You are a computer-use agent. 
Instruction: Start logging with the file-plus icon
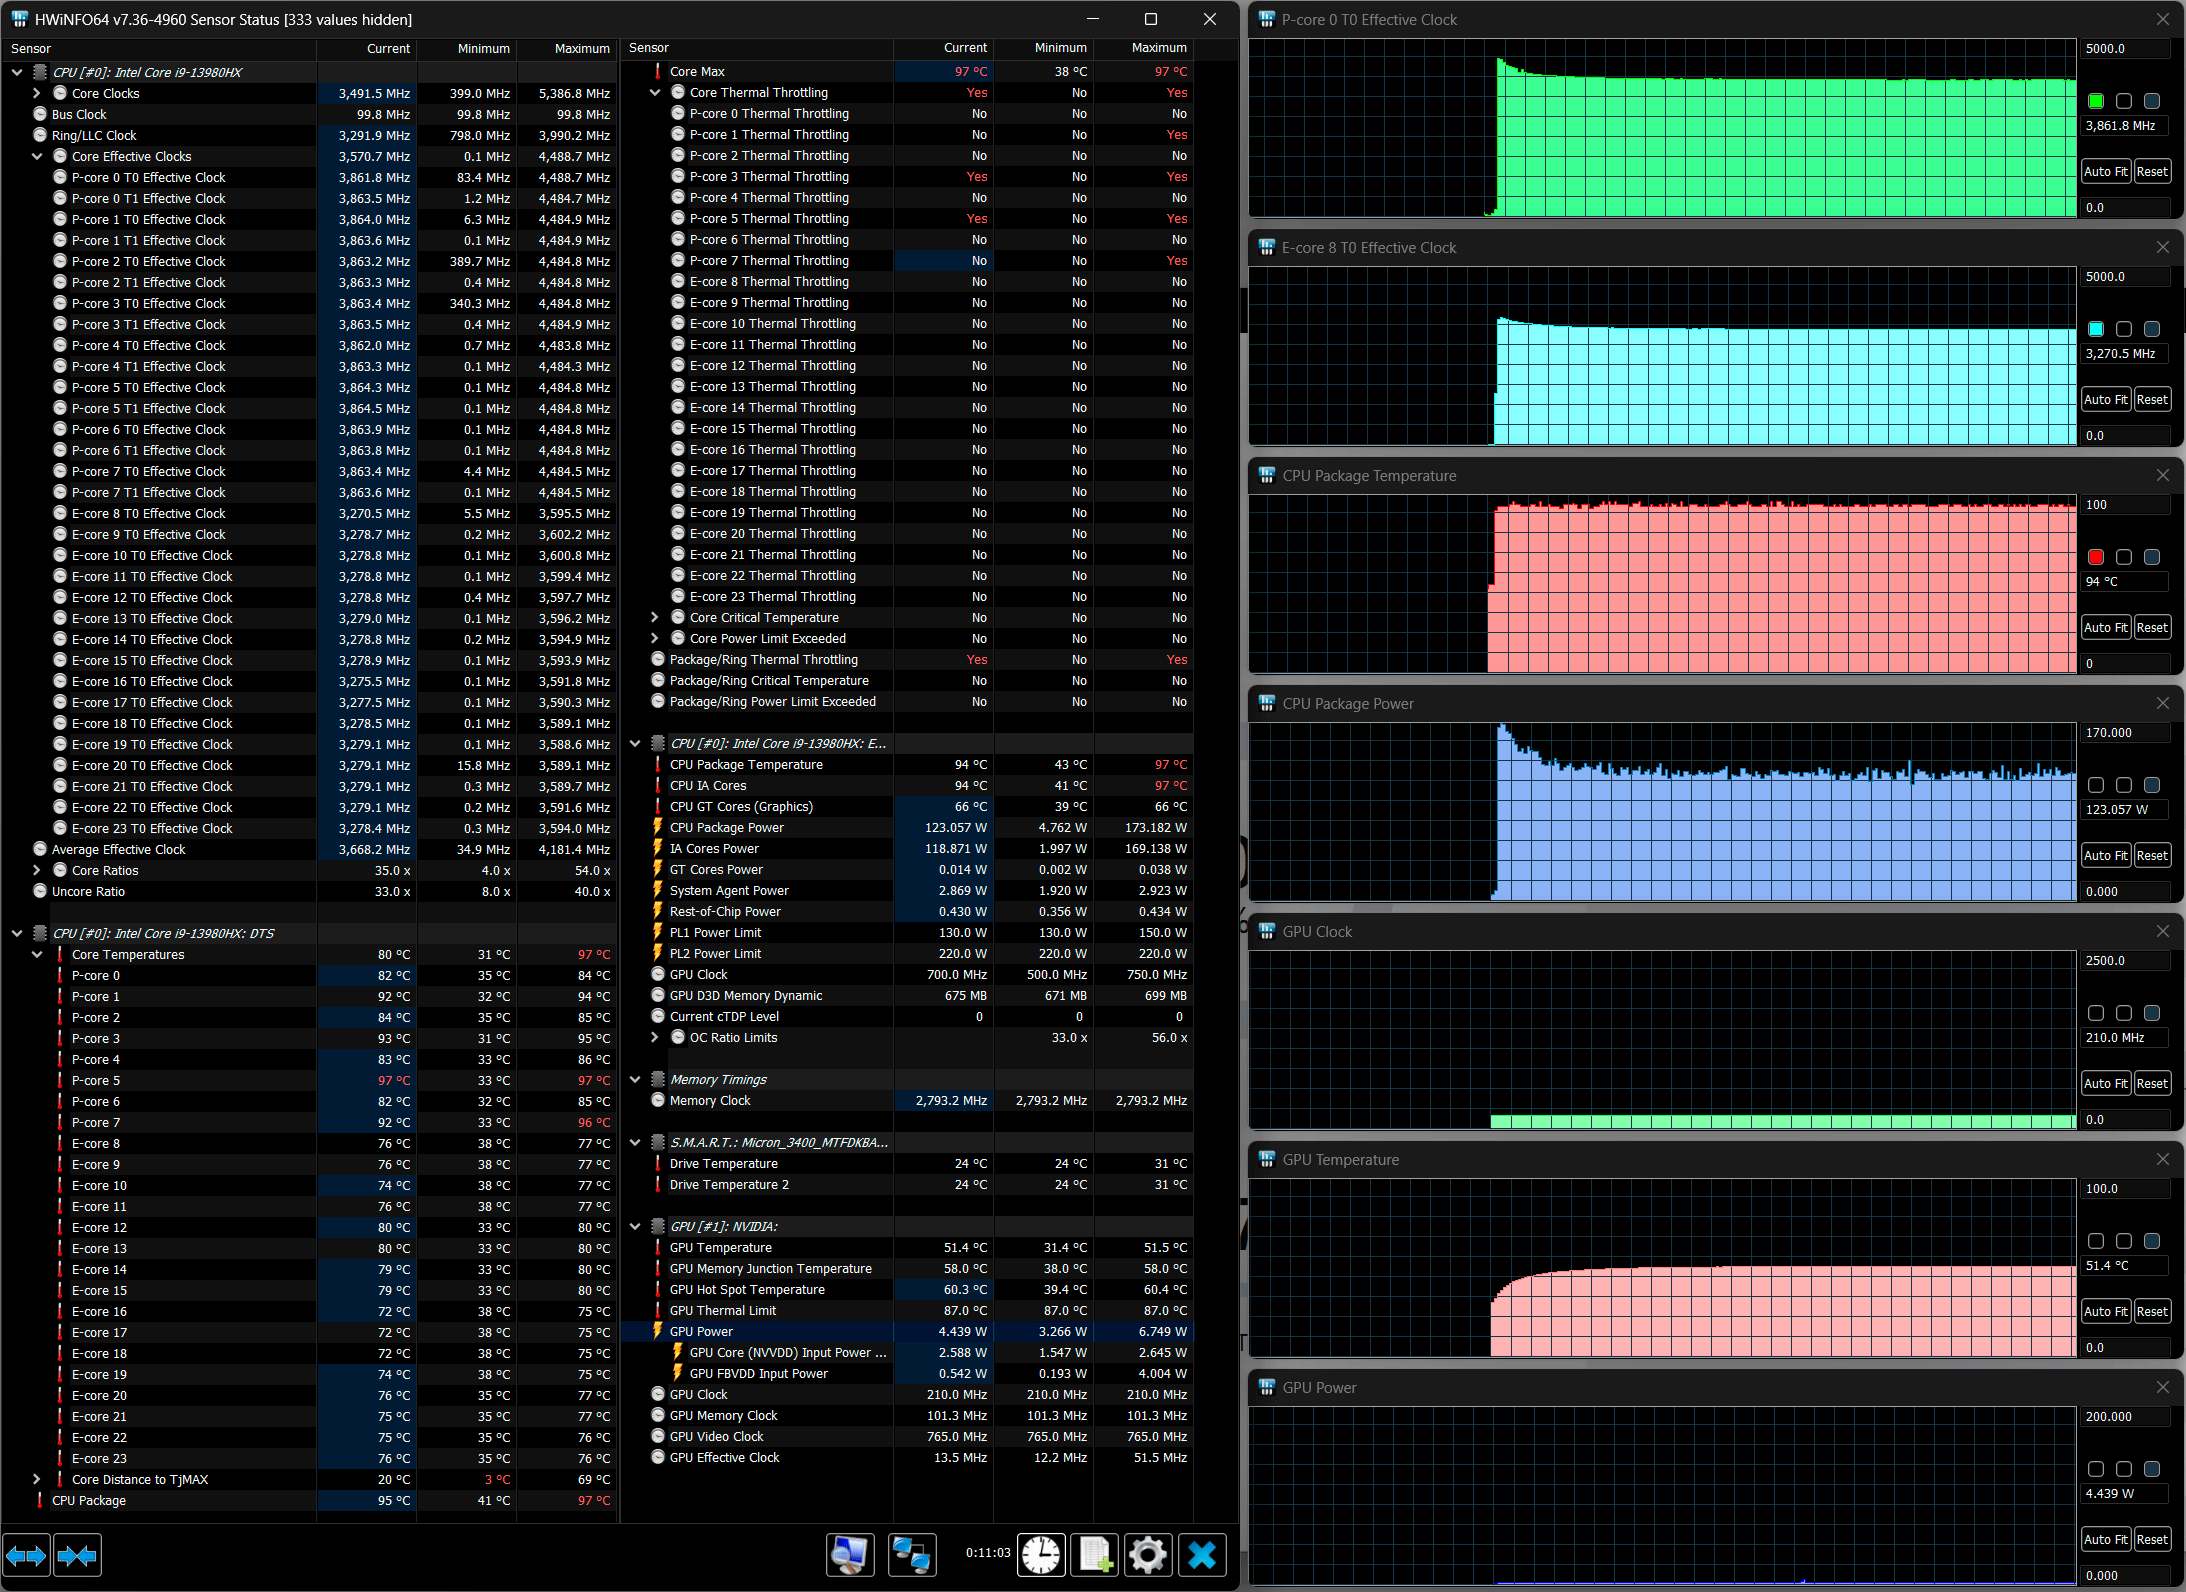click(1094, 1555)
